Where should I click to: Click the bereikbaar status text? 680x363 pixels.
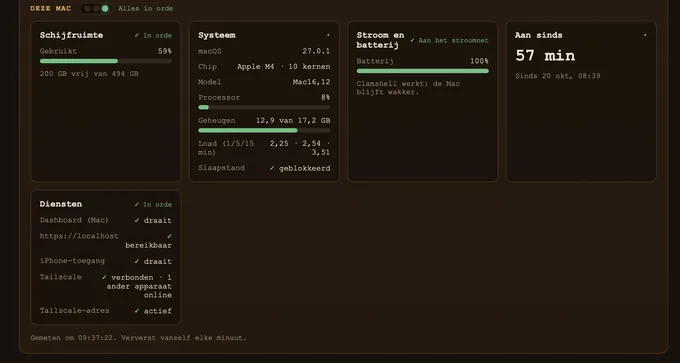[x=148, y=245]
